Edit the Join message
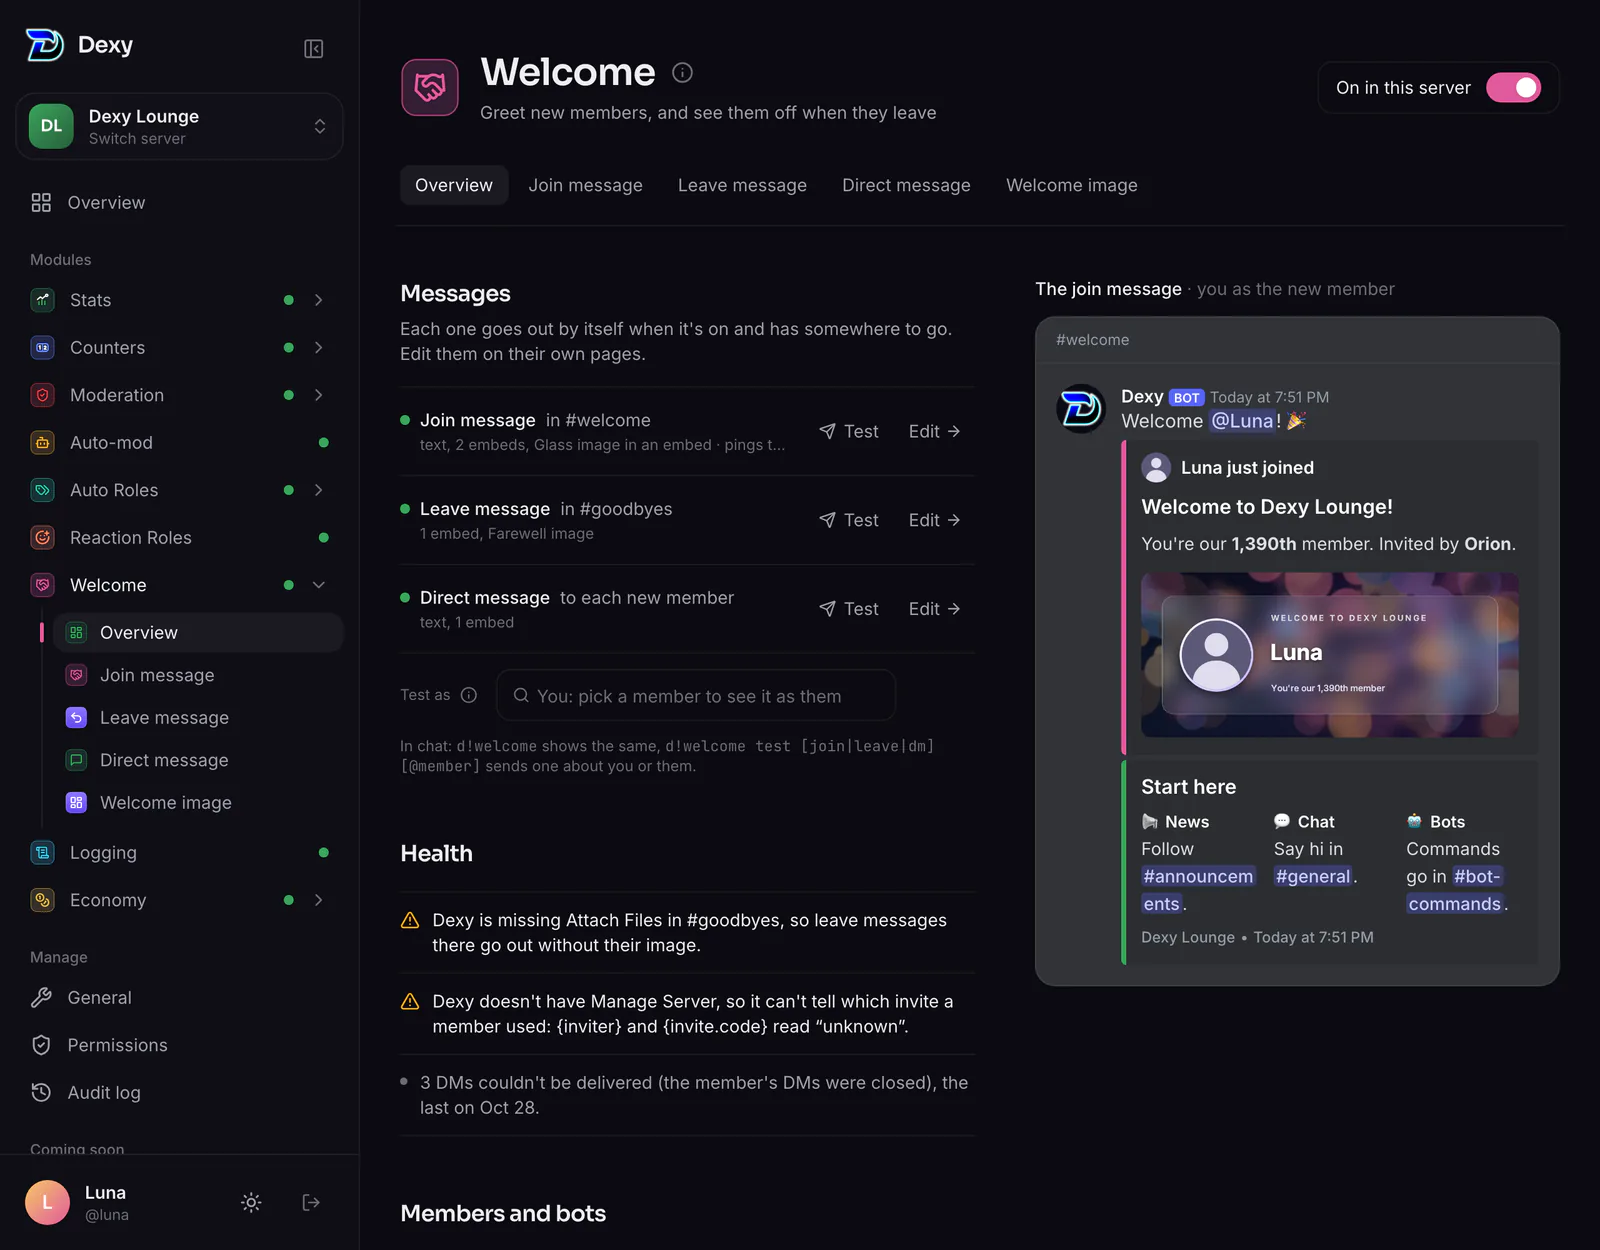1600x1250 pixels. coord(934,431)
